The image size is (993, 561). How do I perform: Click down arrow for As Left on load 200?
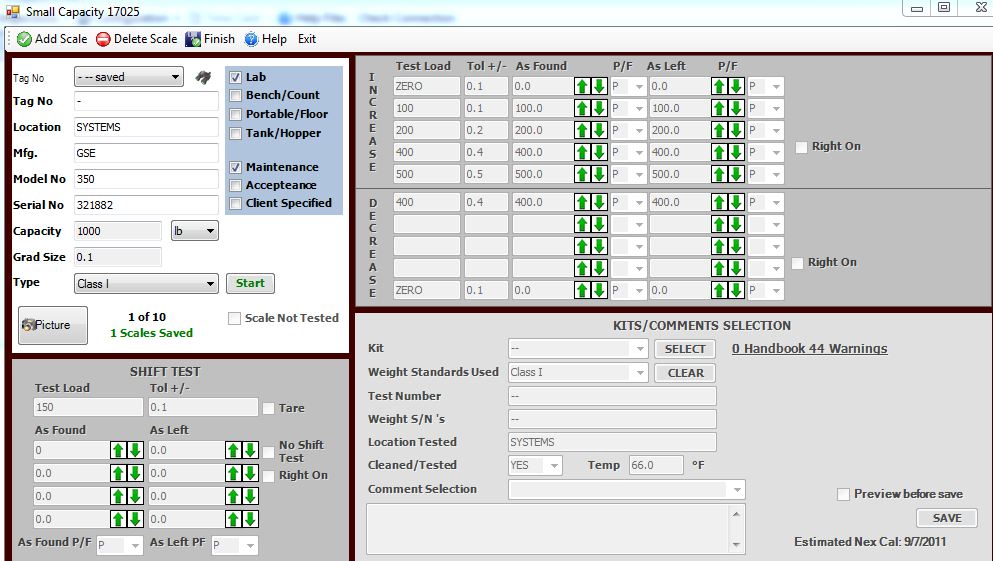pos(736,130)
